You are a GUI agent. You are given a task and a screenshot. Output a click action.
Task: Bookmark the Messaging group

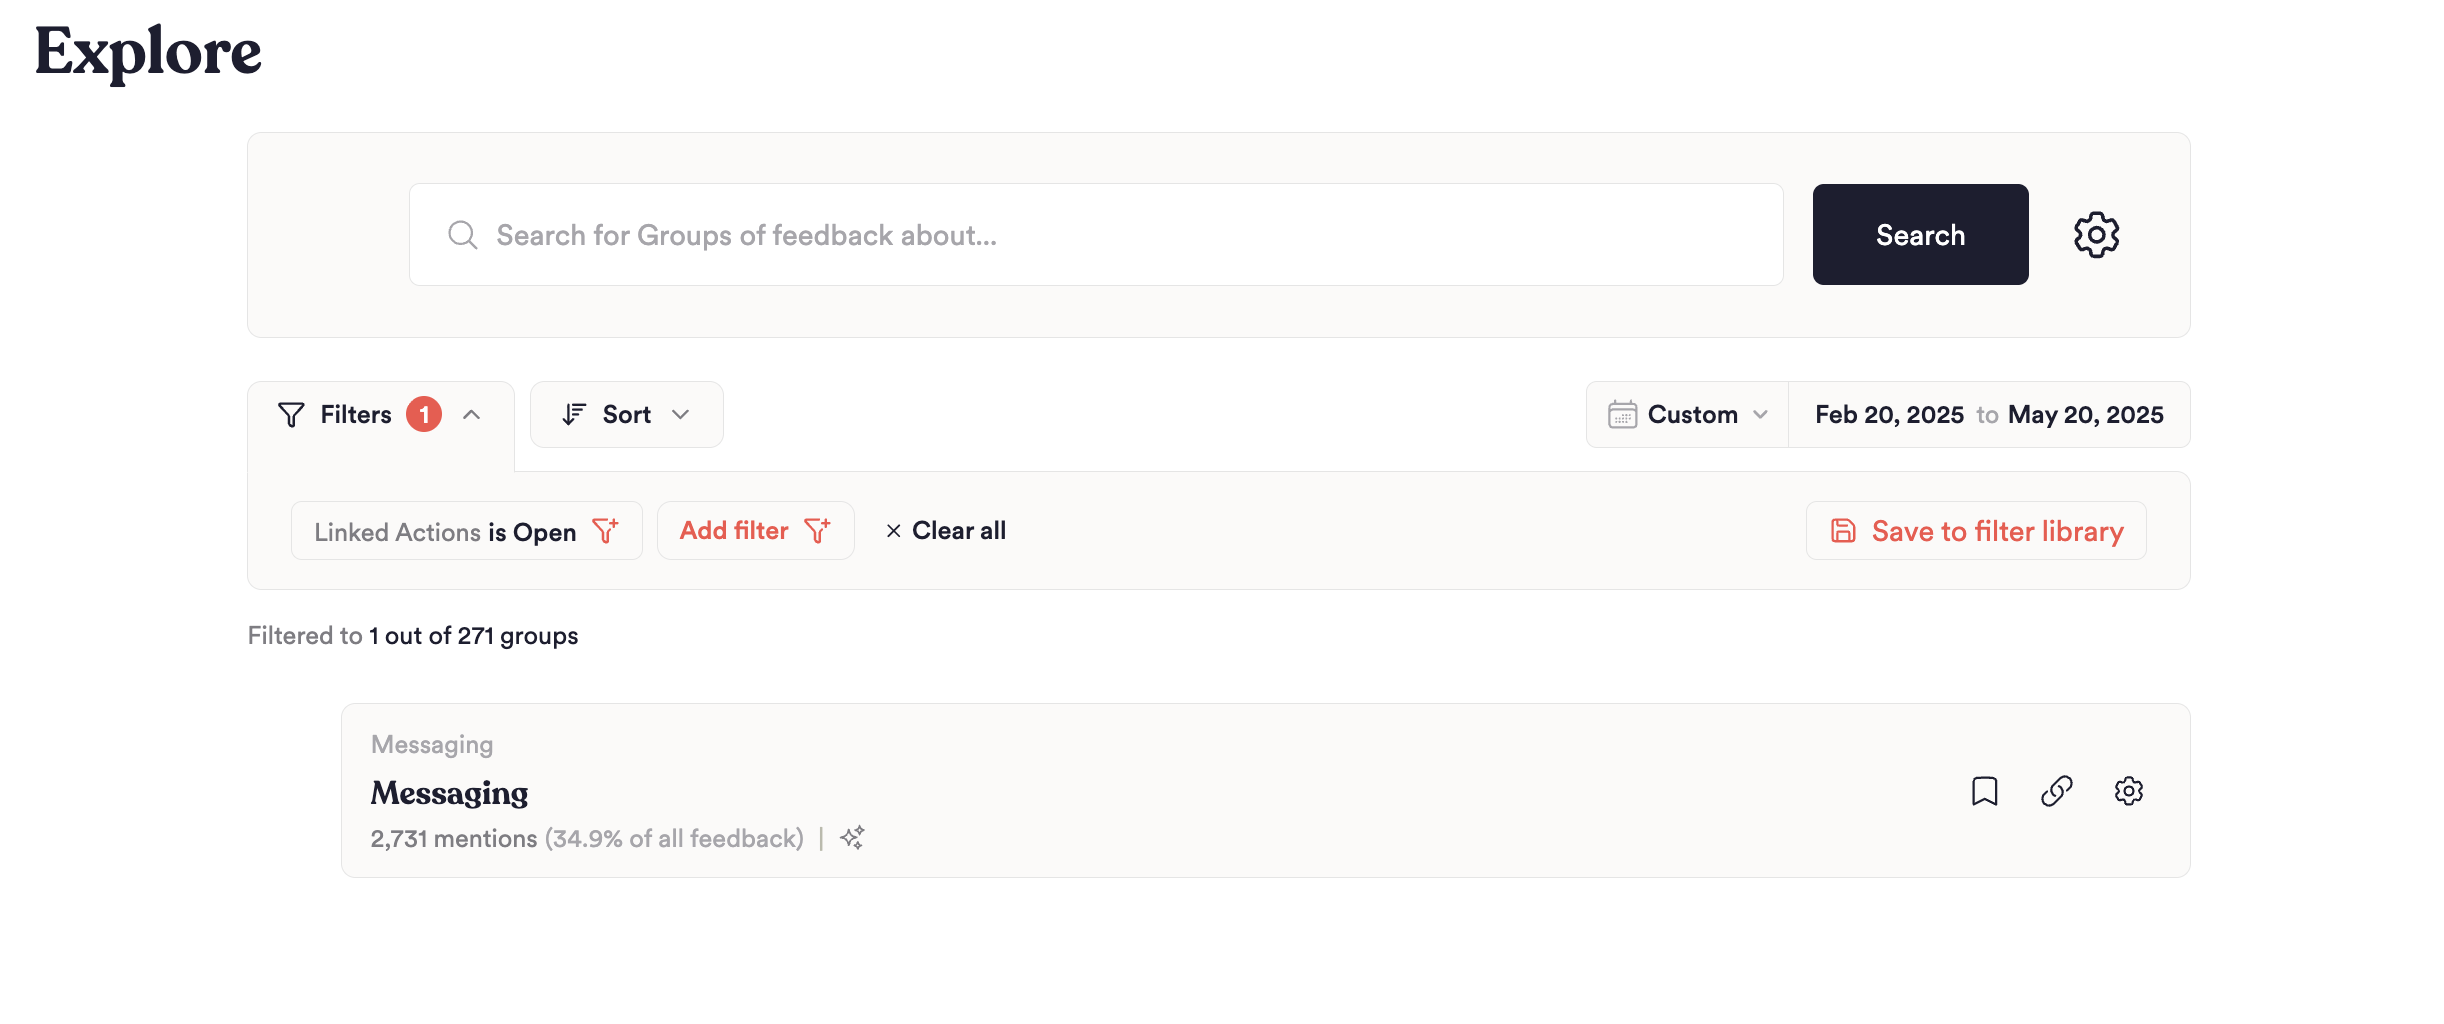click(x=1985, y=791)
